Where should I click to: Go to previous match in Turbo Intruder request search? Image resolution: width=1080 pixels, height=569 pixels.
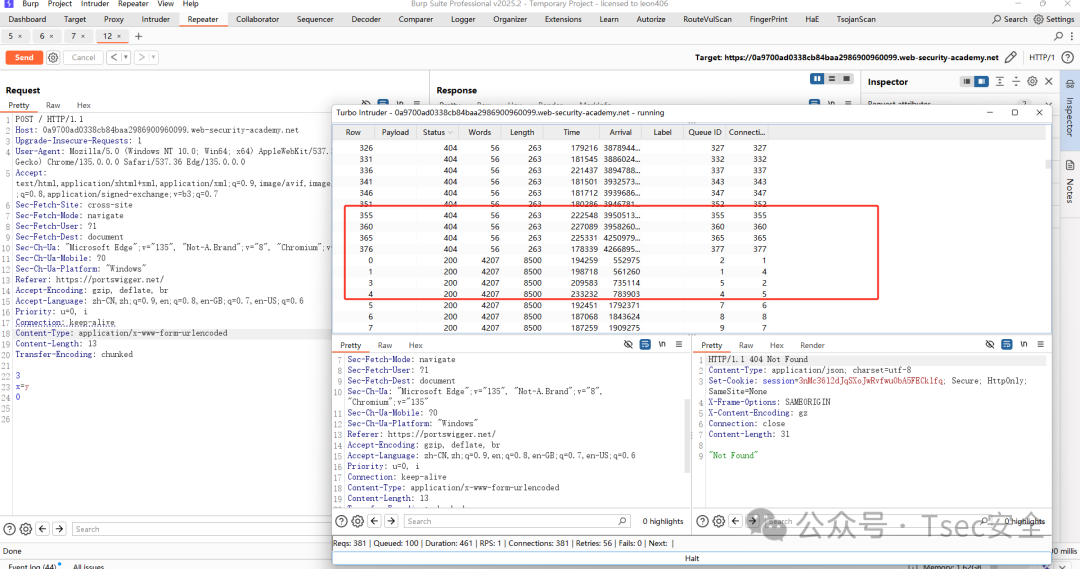[375, 521]
